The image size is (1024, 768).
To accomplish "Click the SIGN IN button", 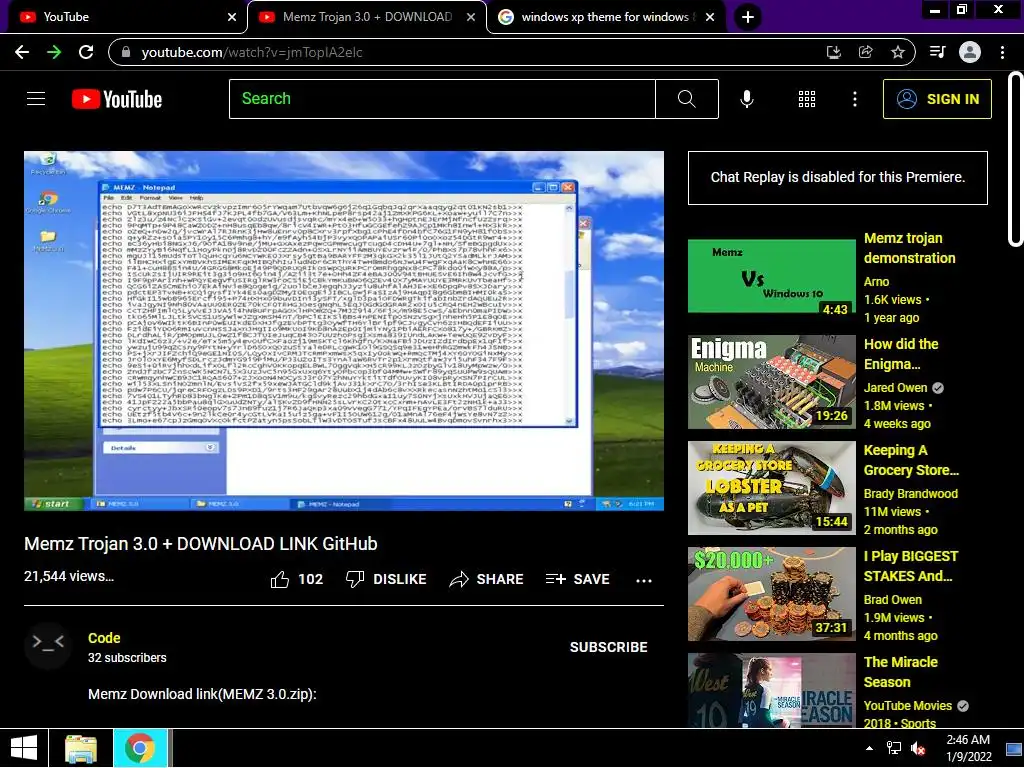I will click(937, 99).
